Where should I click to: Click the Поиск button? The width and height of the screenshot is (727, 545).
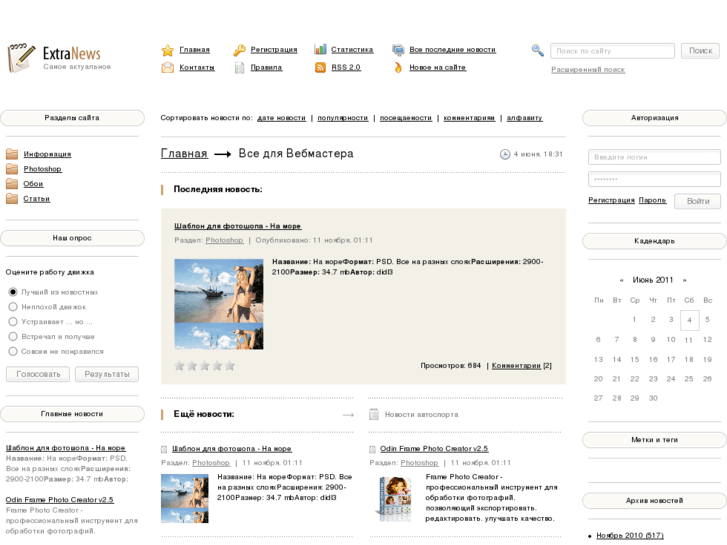point(700,51)
